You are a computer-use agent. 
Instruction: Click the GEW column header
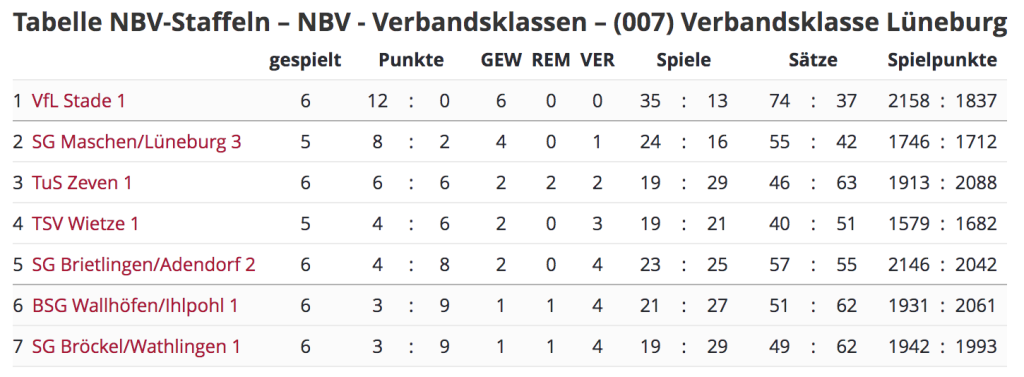click(502, 60)
